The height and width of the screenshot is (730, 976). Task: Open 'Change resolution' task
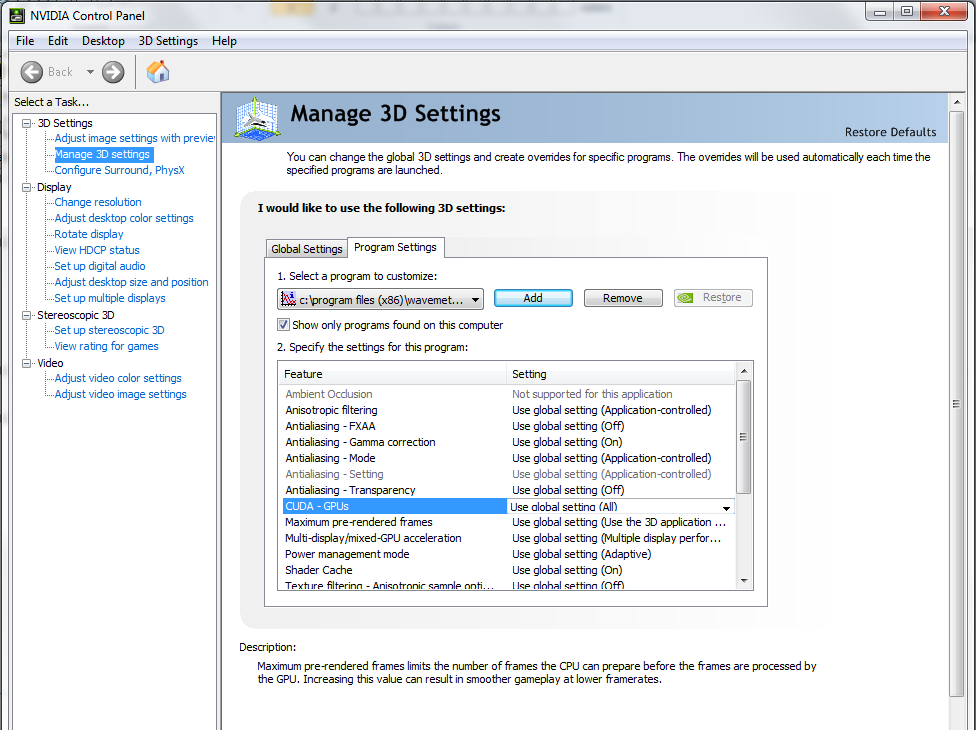98,202
